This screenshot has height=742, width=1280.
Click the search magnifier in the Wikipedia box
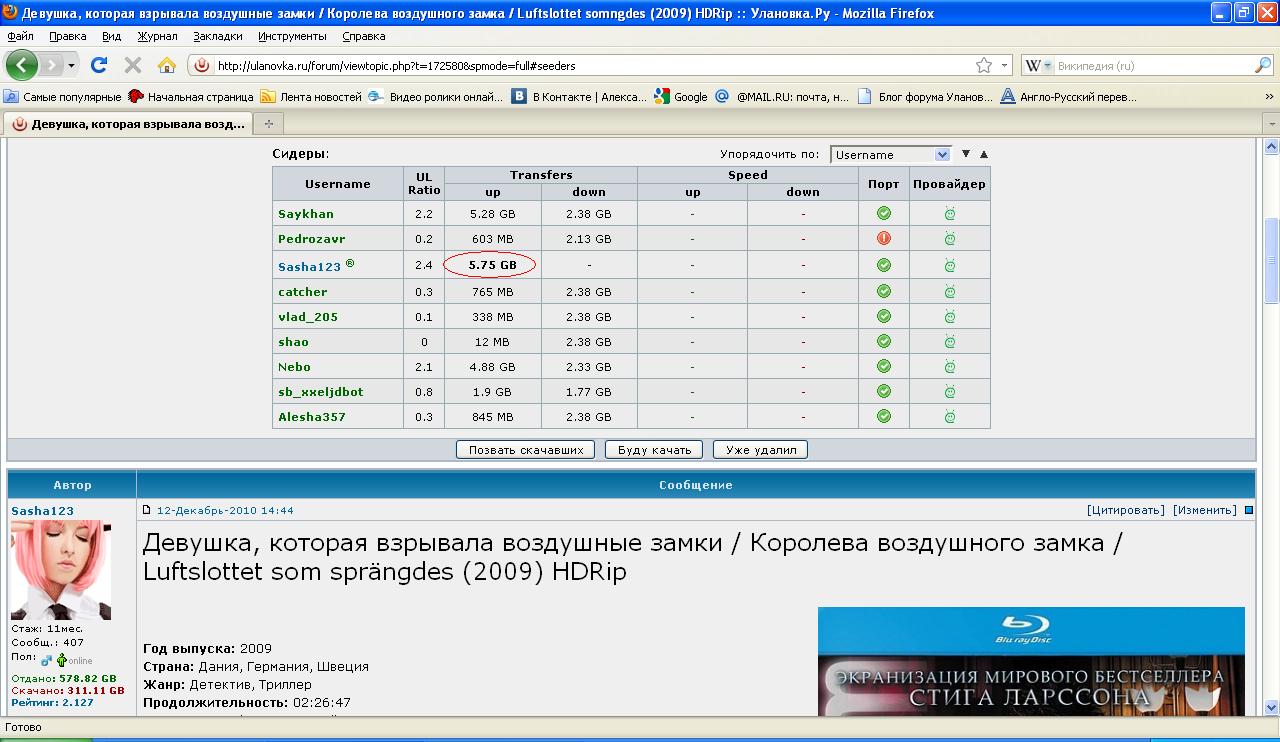(1263, 66)
